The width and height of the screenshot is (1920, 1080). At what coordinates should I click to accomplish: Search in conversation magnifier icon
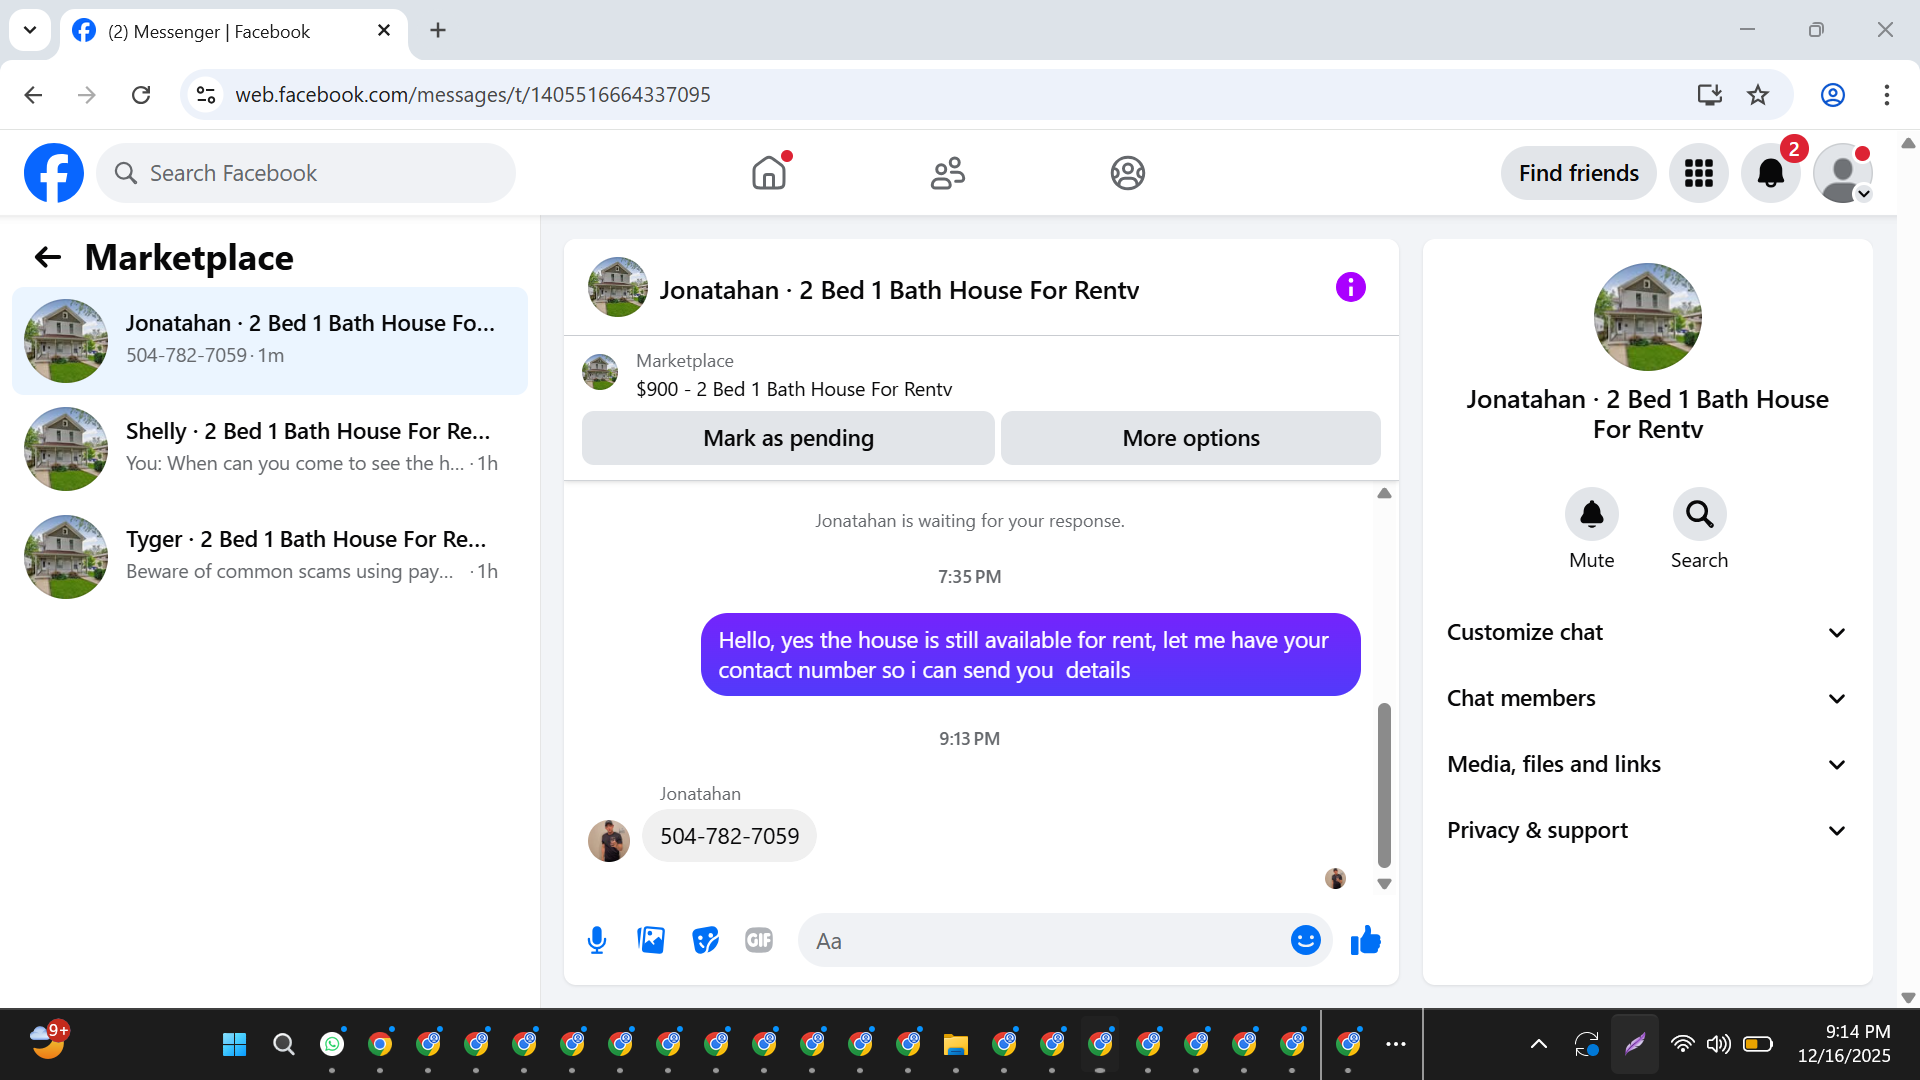click(1699, 514)
